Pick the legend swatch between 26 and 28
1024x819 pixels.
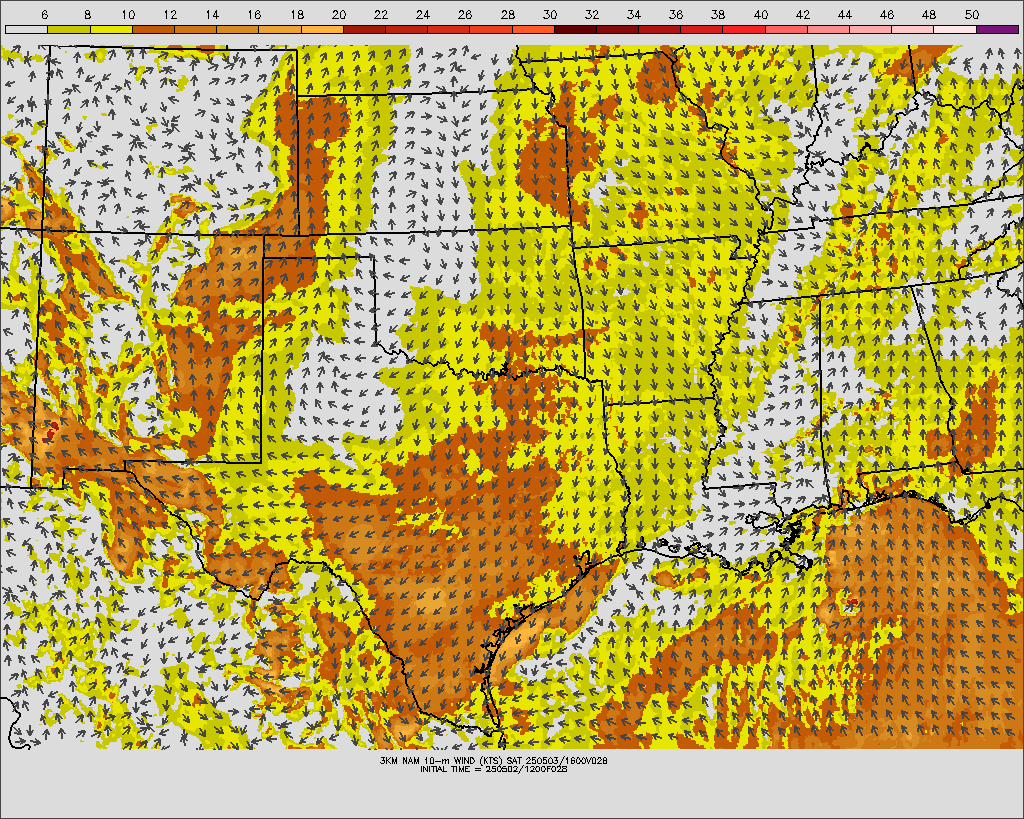coord(491,29)
